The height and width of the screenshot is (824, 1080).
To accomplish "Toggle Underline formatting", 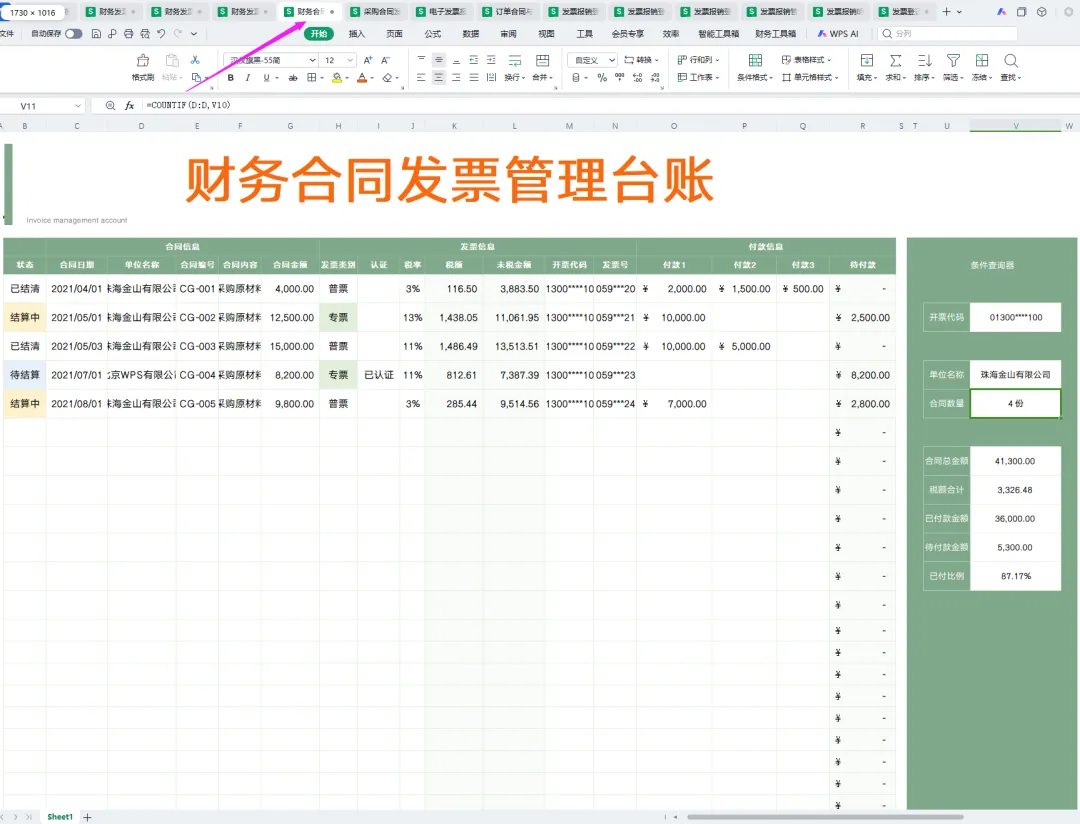I will (x=267, y=78).
